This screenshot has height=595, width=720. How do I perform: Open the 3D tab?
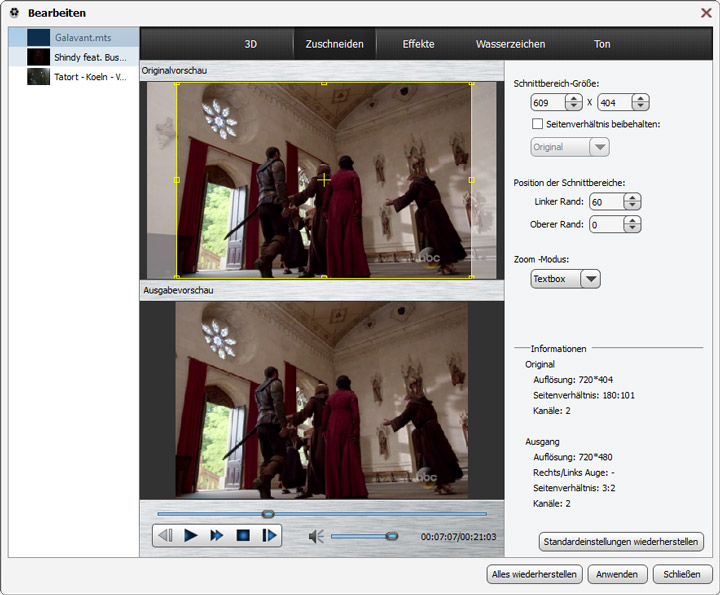click(x=251, y=44)
